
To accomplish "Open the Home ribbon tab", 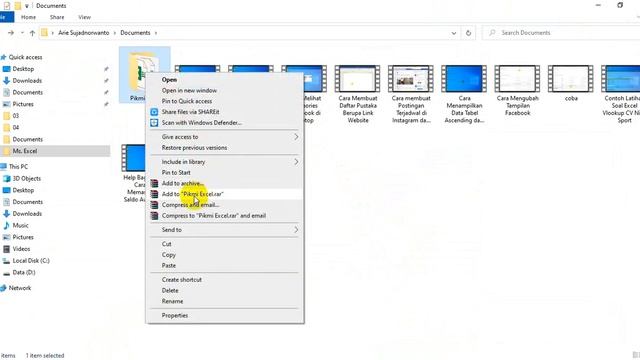I will click(x=28, y=17).
